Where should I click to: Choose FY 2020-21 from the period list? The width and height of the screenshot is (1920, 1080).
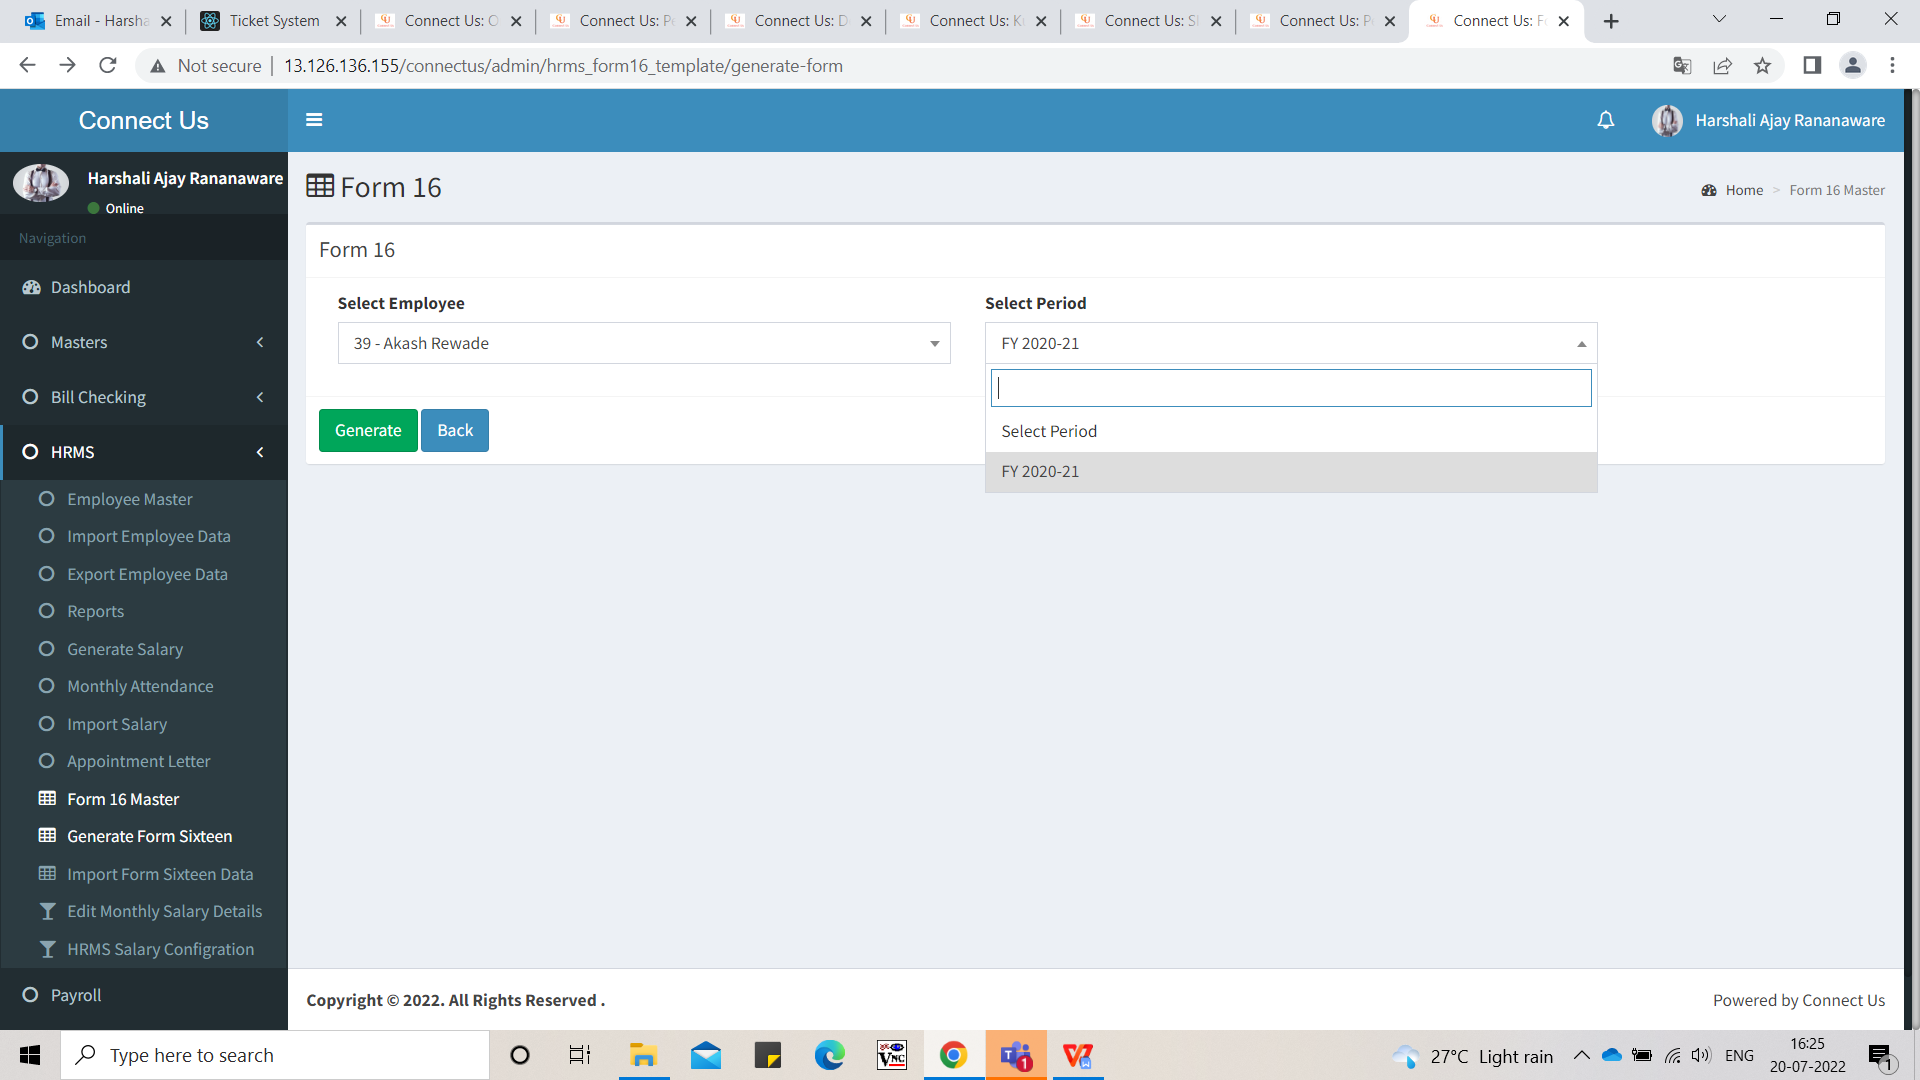point(1291,471)
